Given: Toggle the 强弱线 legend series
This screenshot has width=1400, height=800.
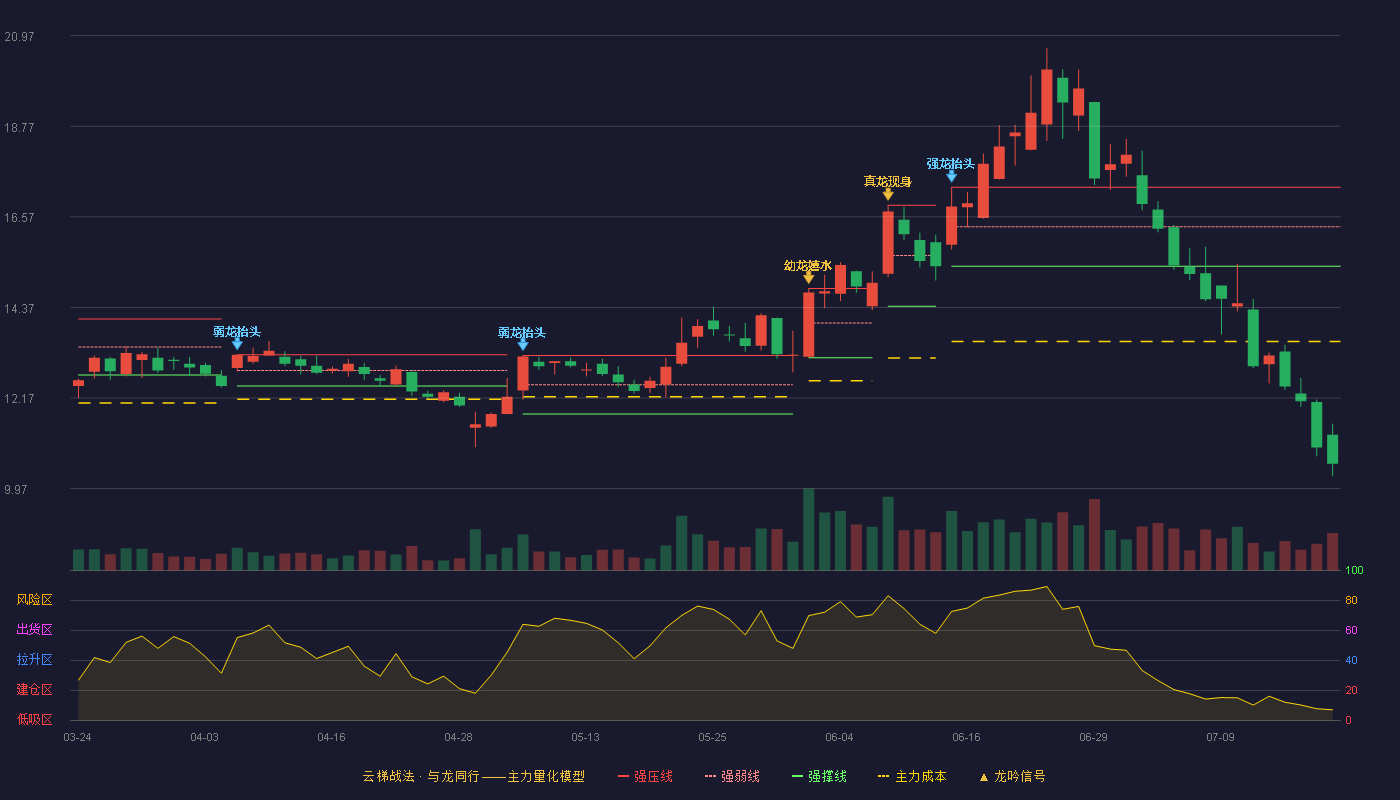Looking at the screenshot, I should tap(732, 776).
